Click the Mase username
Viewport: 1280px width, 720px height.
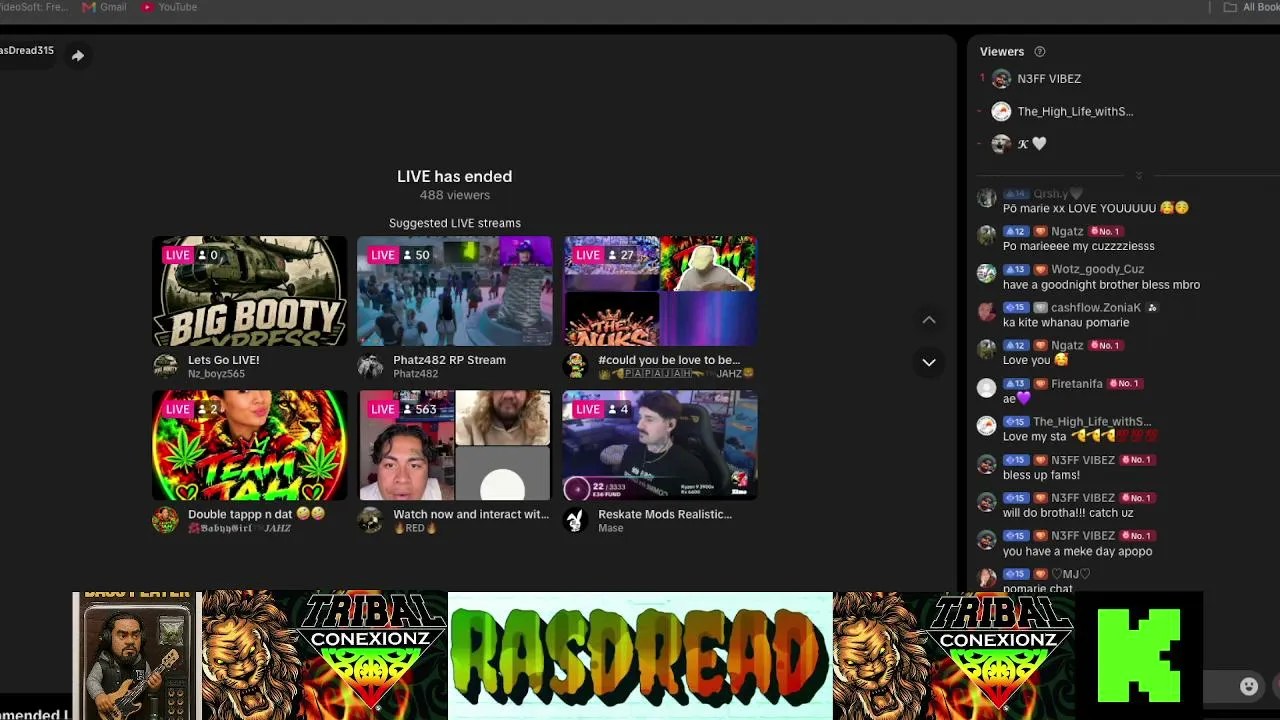[610, 528]
